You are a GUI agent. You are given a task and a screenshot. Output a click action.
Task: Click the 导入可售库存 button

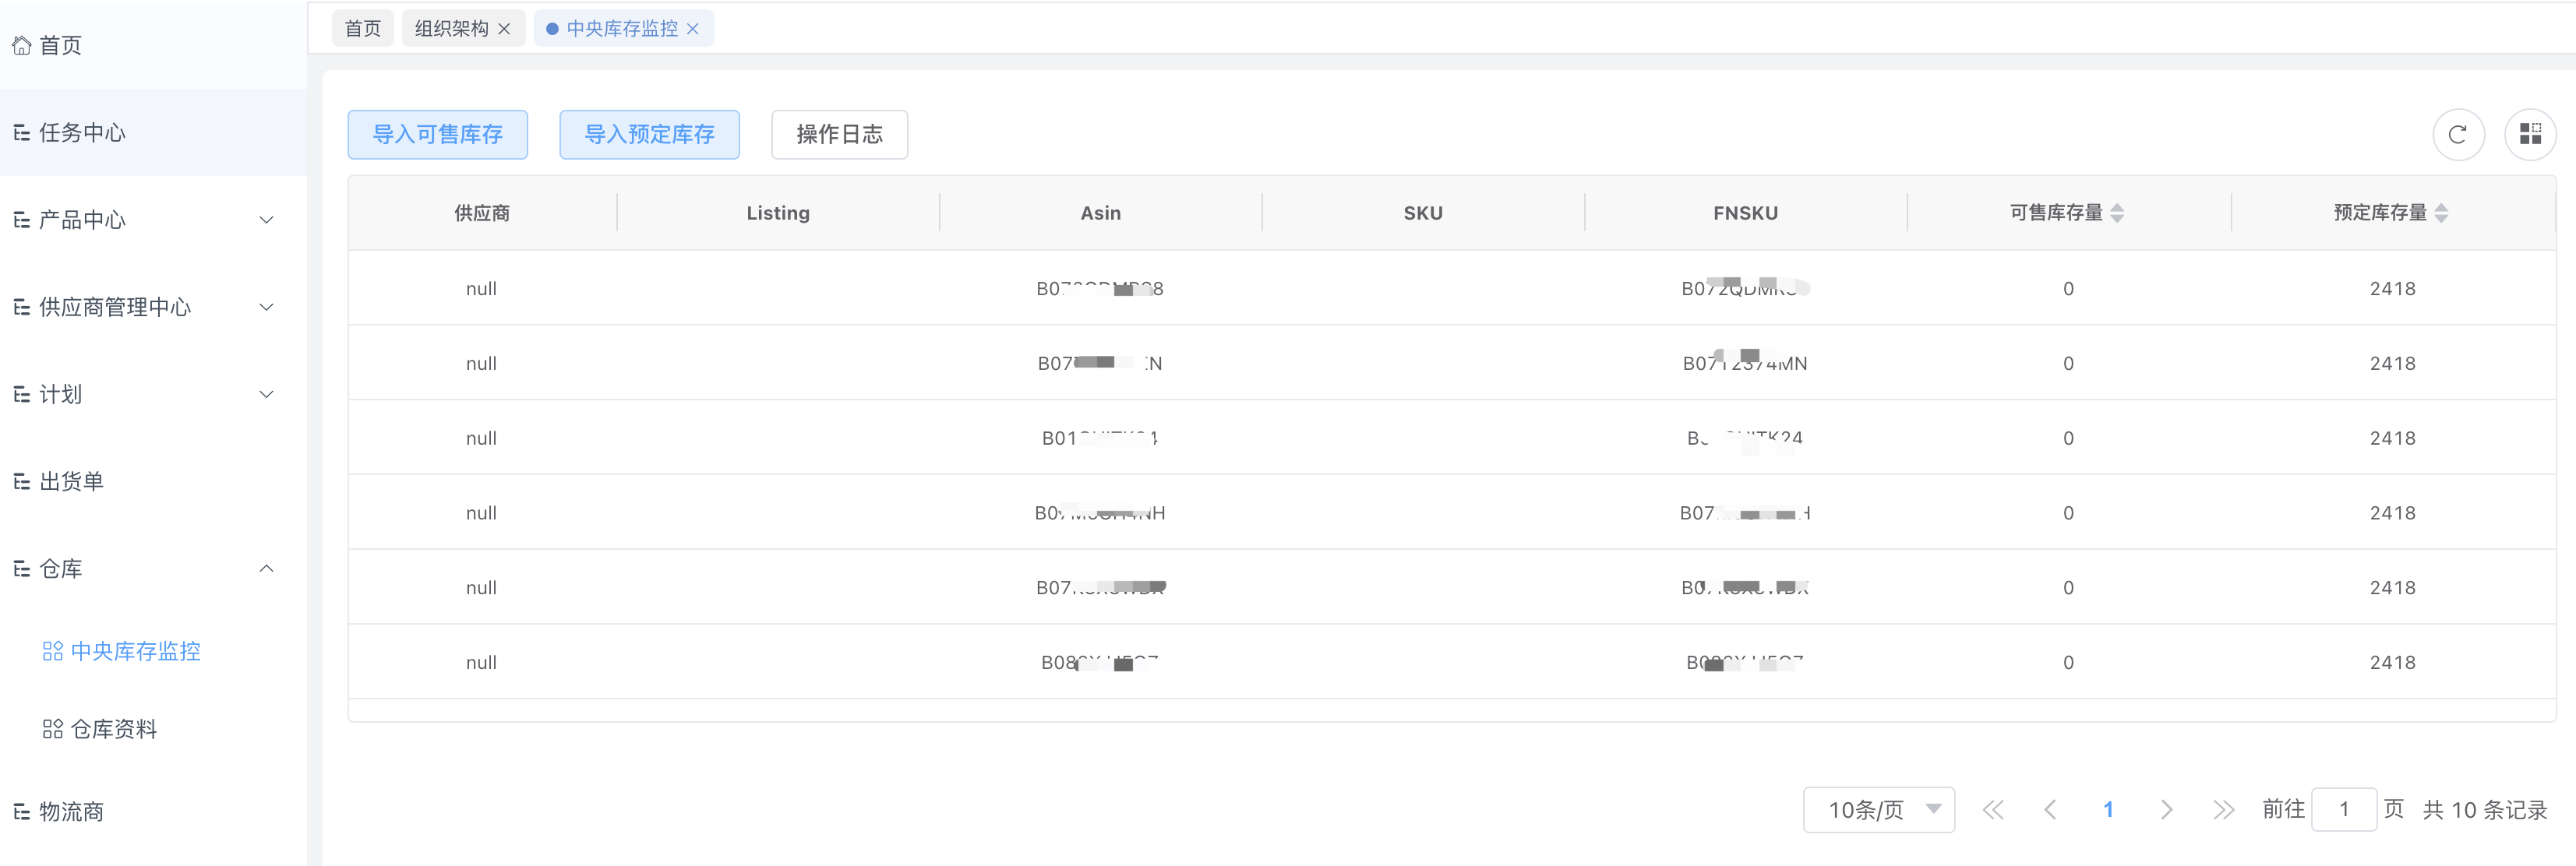(437, 134)
